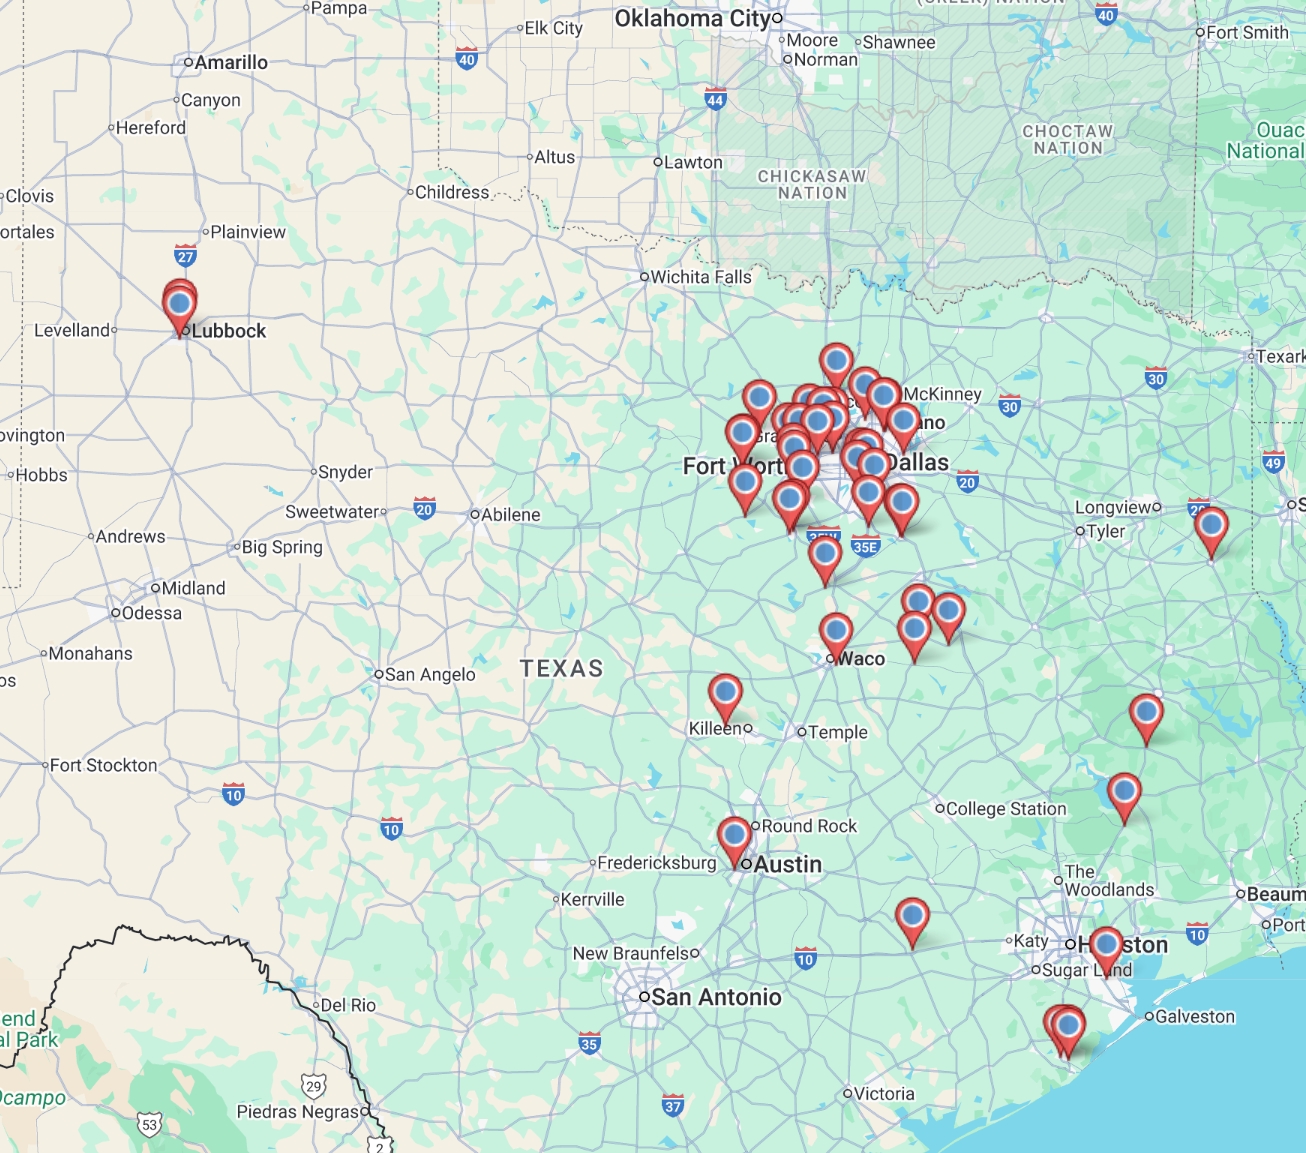Click the Galveston label

coord(1195,1017)
